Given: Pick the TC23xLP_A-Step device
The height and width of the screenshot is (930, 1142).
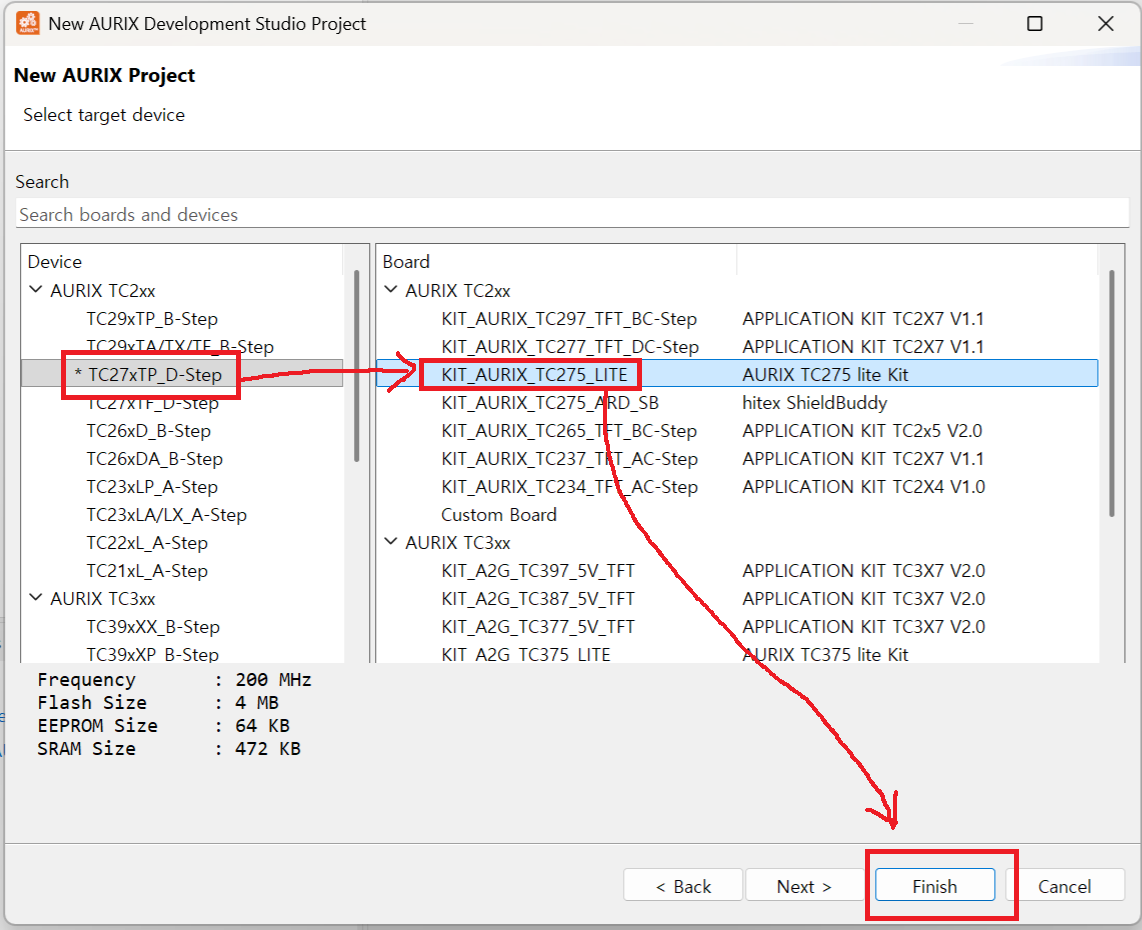Looking at the screenshot, I should [152, 487].
